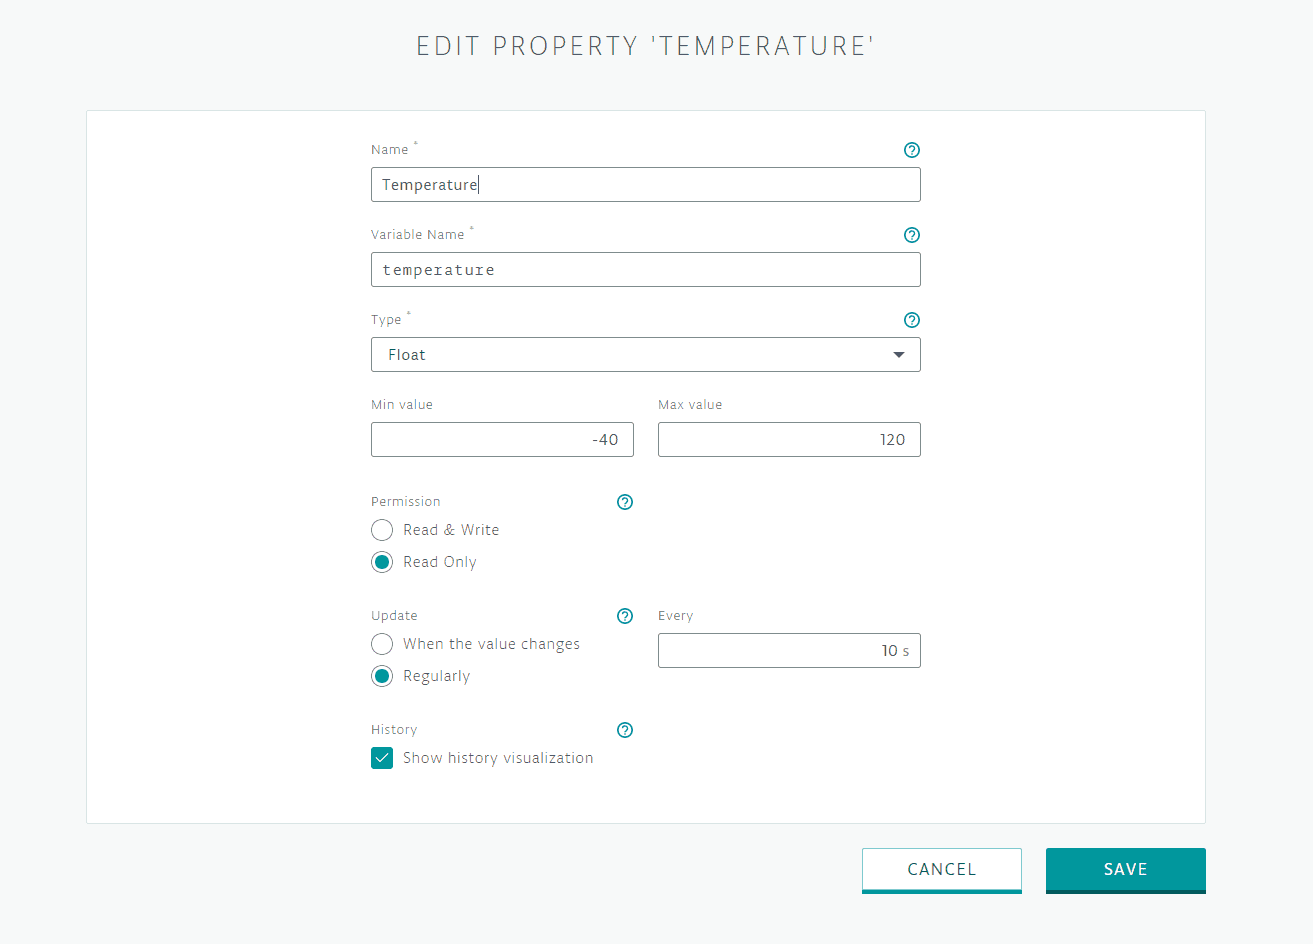Cancel editing the property

(941, 869)
